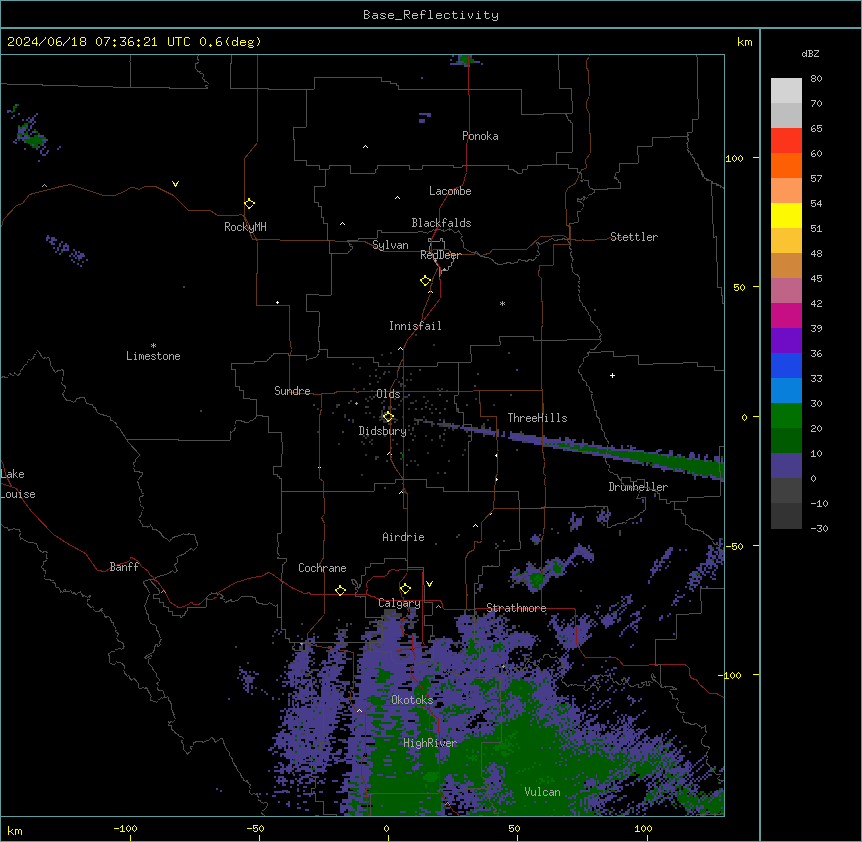The width and height of the screenshot is (862, 842).
Task: Select the Innisfail label
Action: tap(415, 326)
